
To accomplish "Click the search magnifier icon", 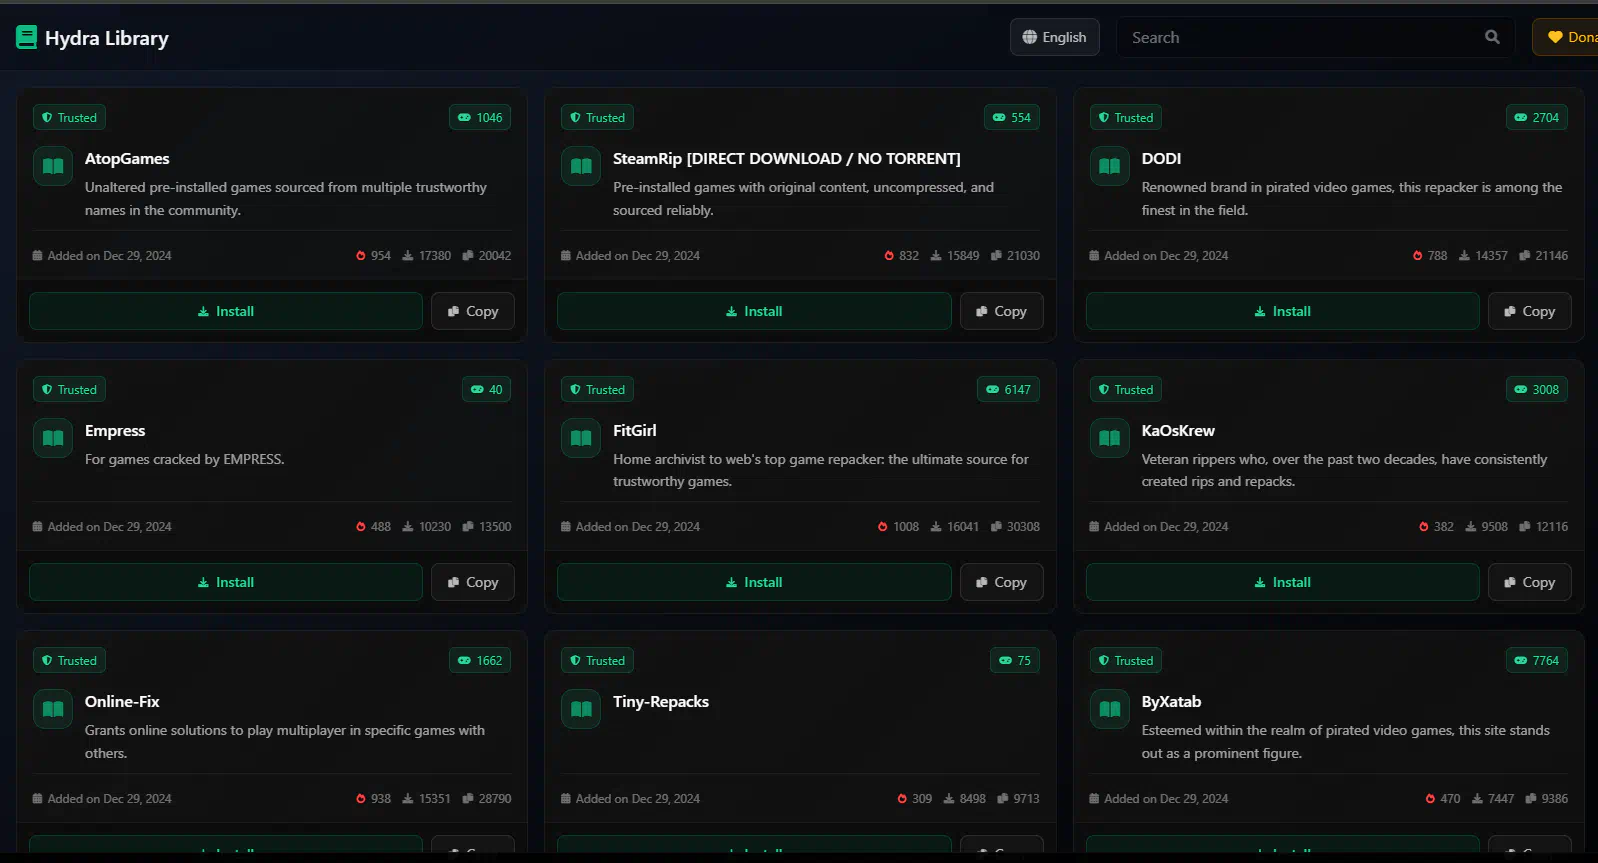I will click(x=1492, y=37).
